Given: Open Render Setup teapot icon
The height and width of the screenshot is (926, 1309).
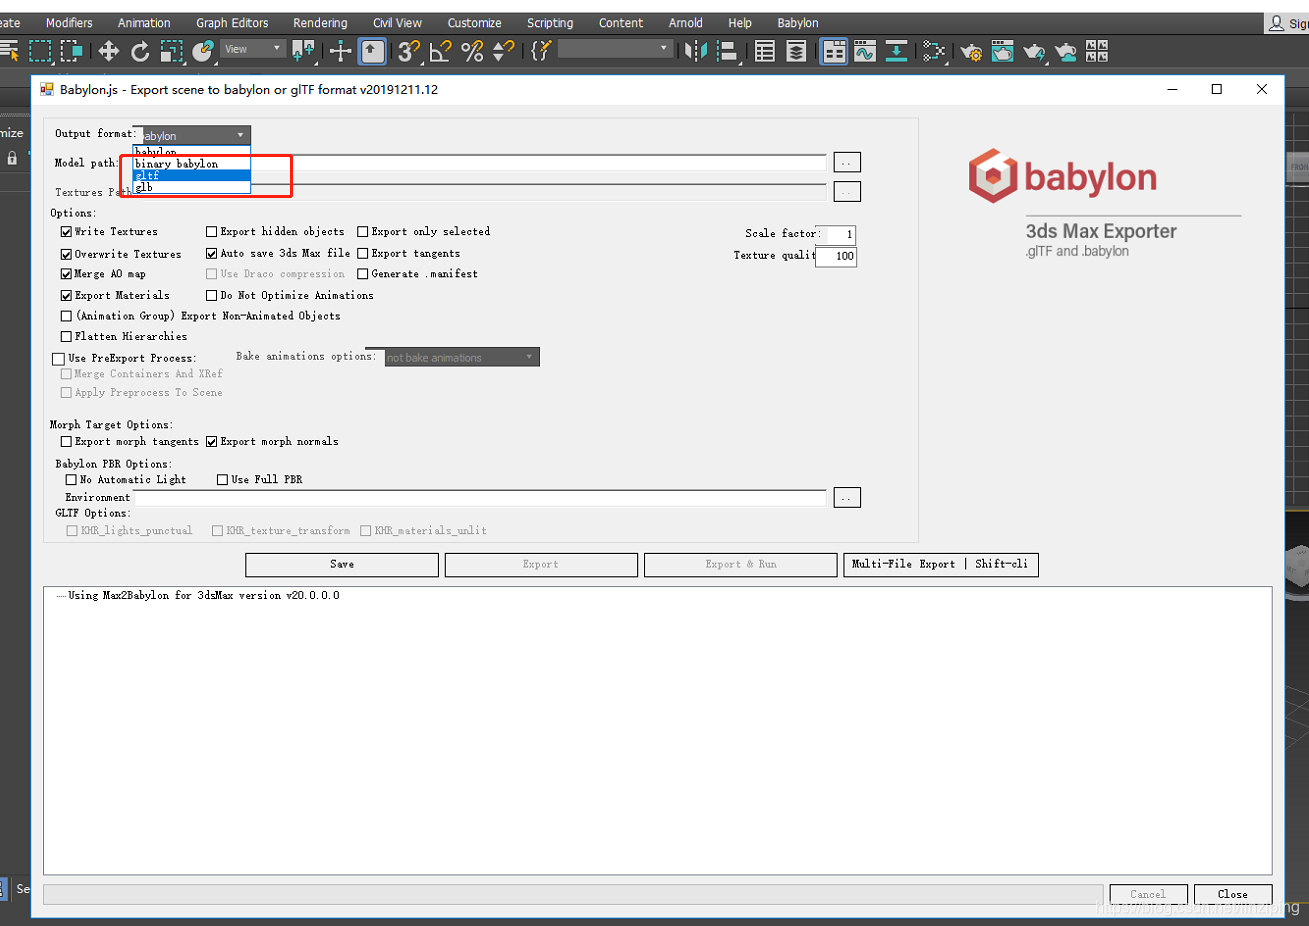Looking at the screenshot, I should (971, 51).
